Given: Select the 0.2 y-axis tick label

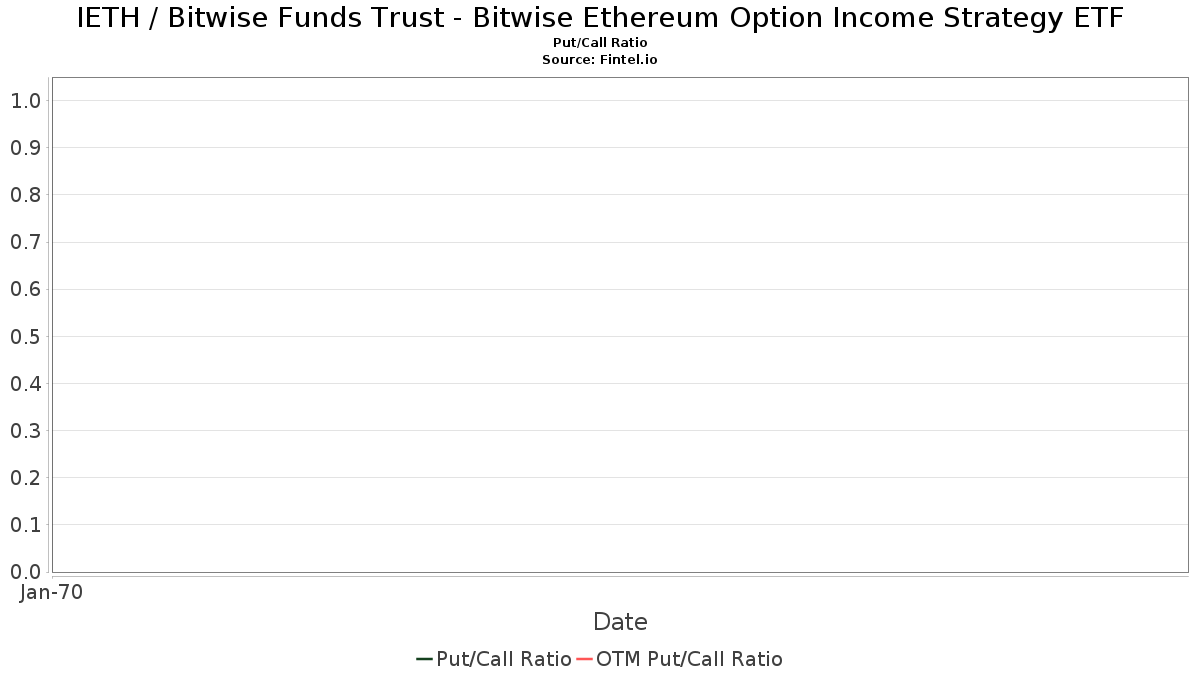Looking at the screenshot, I should tap(25, 478).
